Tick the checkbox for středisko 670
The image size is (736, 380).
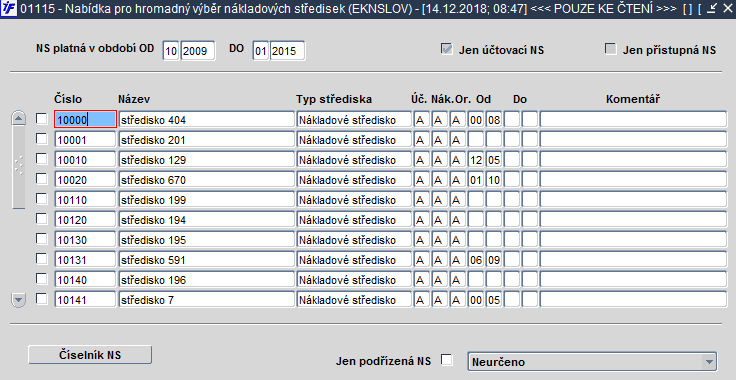pos(42,179)
